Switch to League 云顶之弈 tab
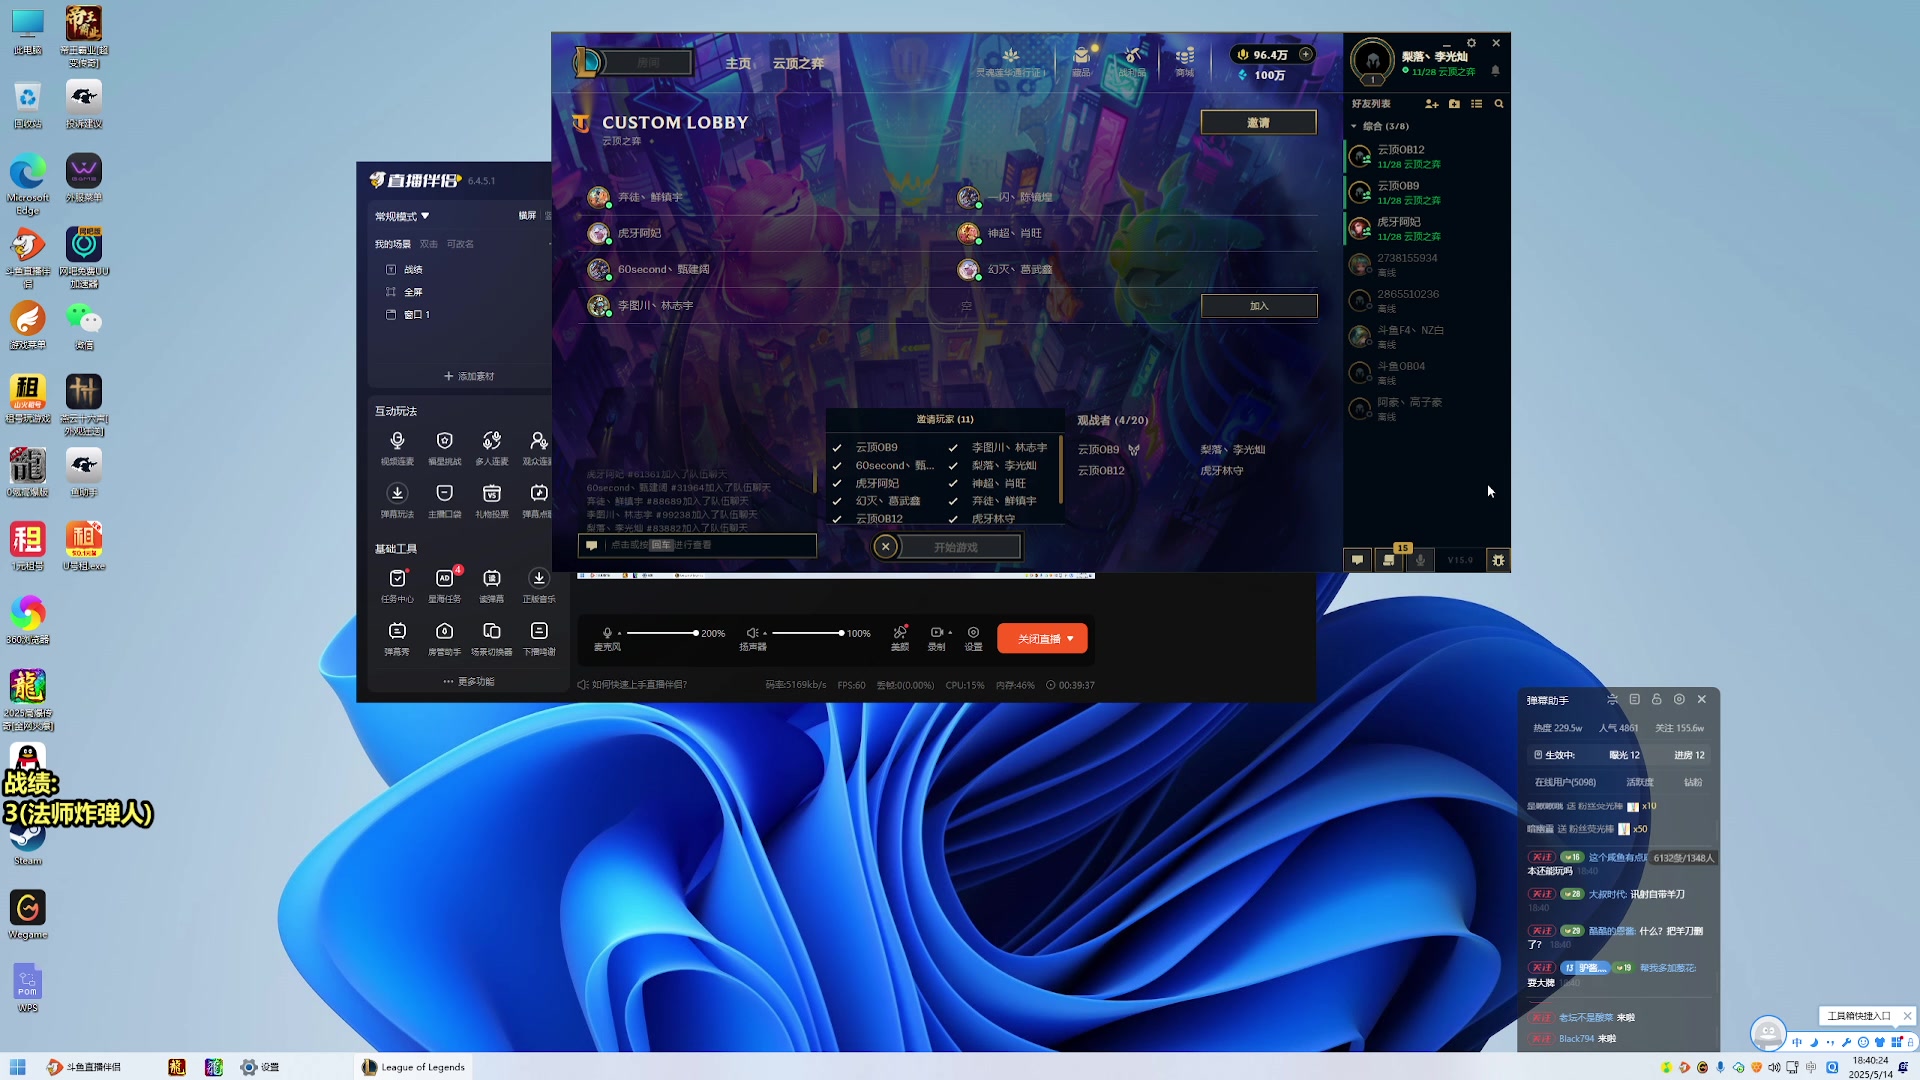Screen dimensions: 1920x1080 798,63
